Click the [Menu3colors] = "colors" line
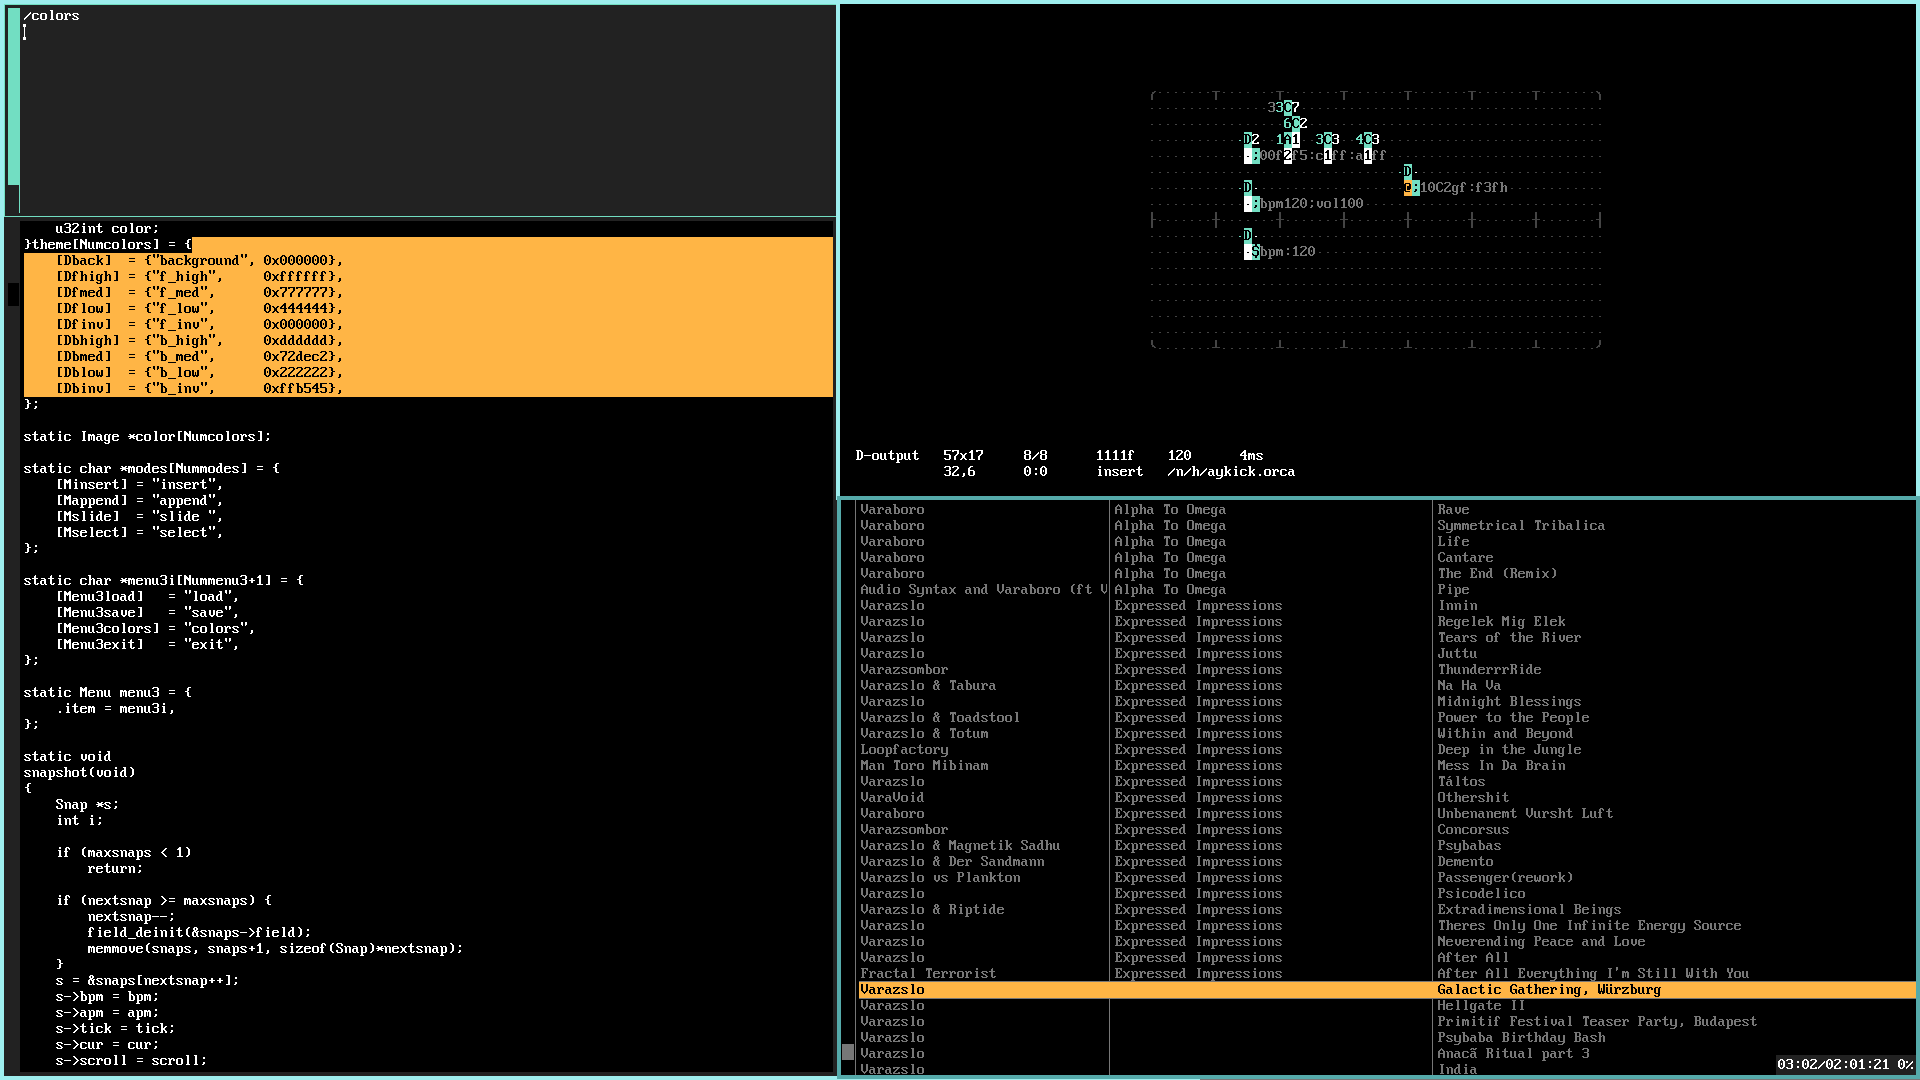Image resolution: width=1920 pixels, height=1080 pixels. 156,628
